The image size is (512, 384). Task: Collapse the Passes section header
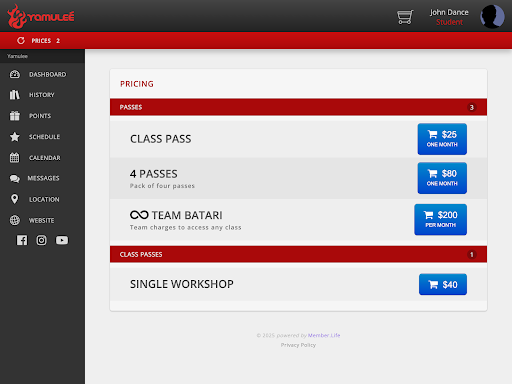click(298, 107)
